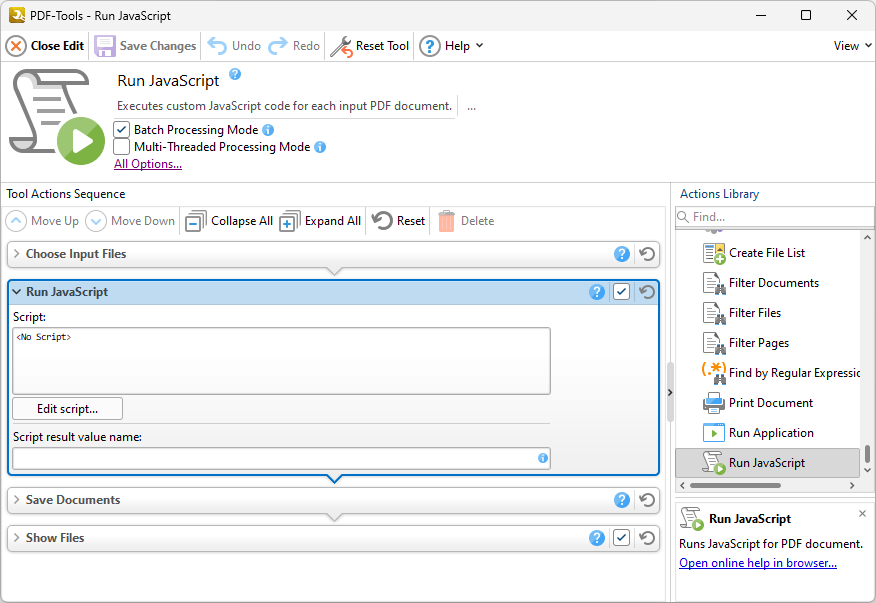Close the Run JavaScript description pane
Image resolution: width=876 pixels, height=603 pixels.
coord(863,514)
